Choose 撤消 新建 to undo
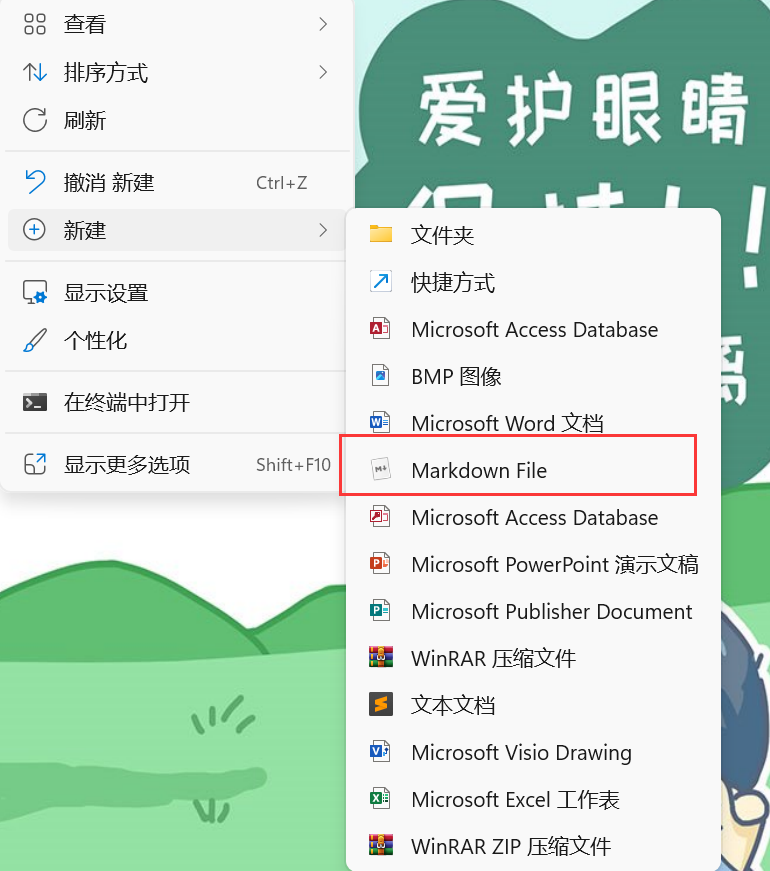770x871 pixels. pos(178,182)
